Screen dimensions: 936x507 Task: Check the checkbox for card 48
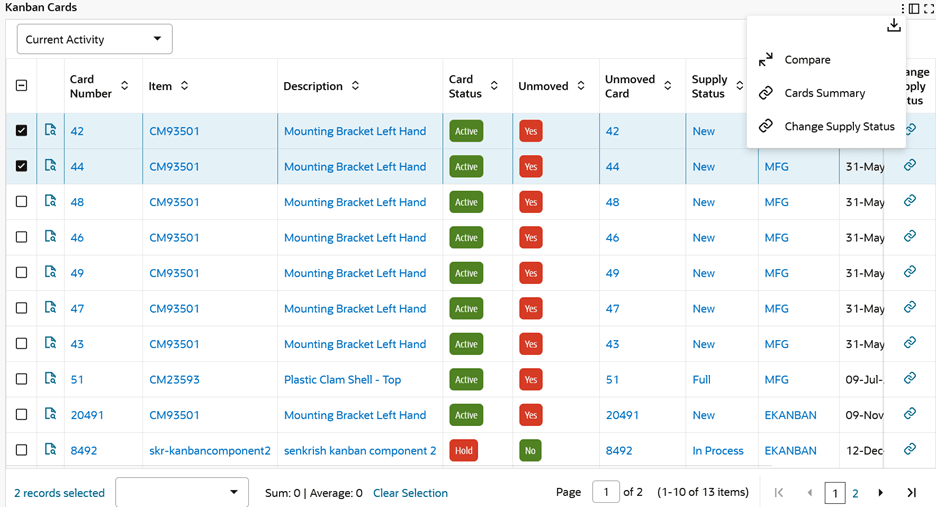coord(21,201)
